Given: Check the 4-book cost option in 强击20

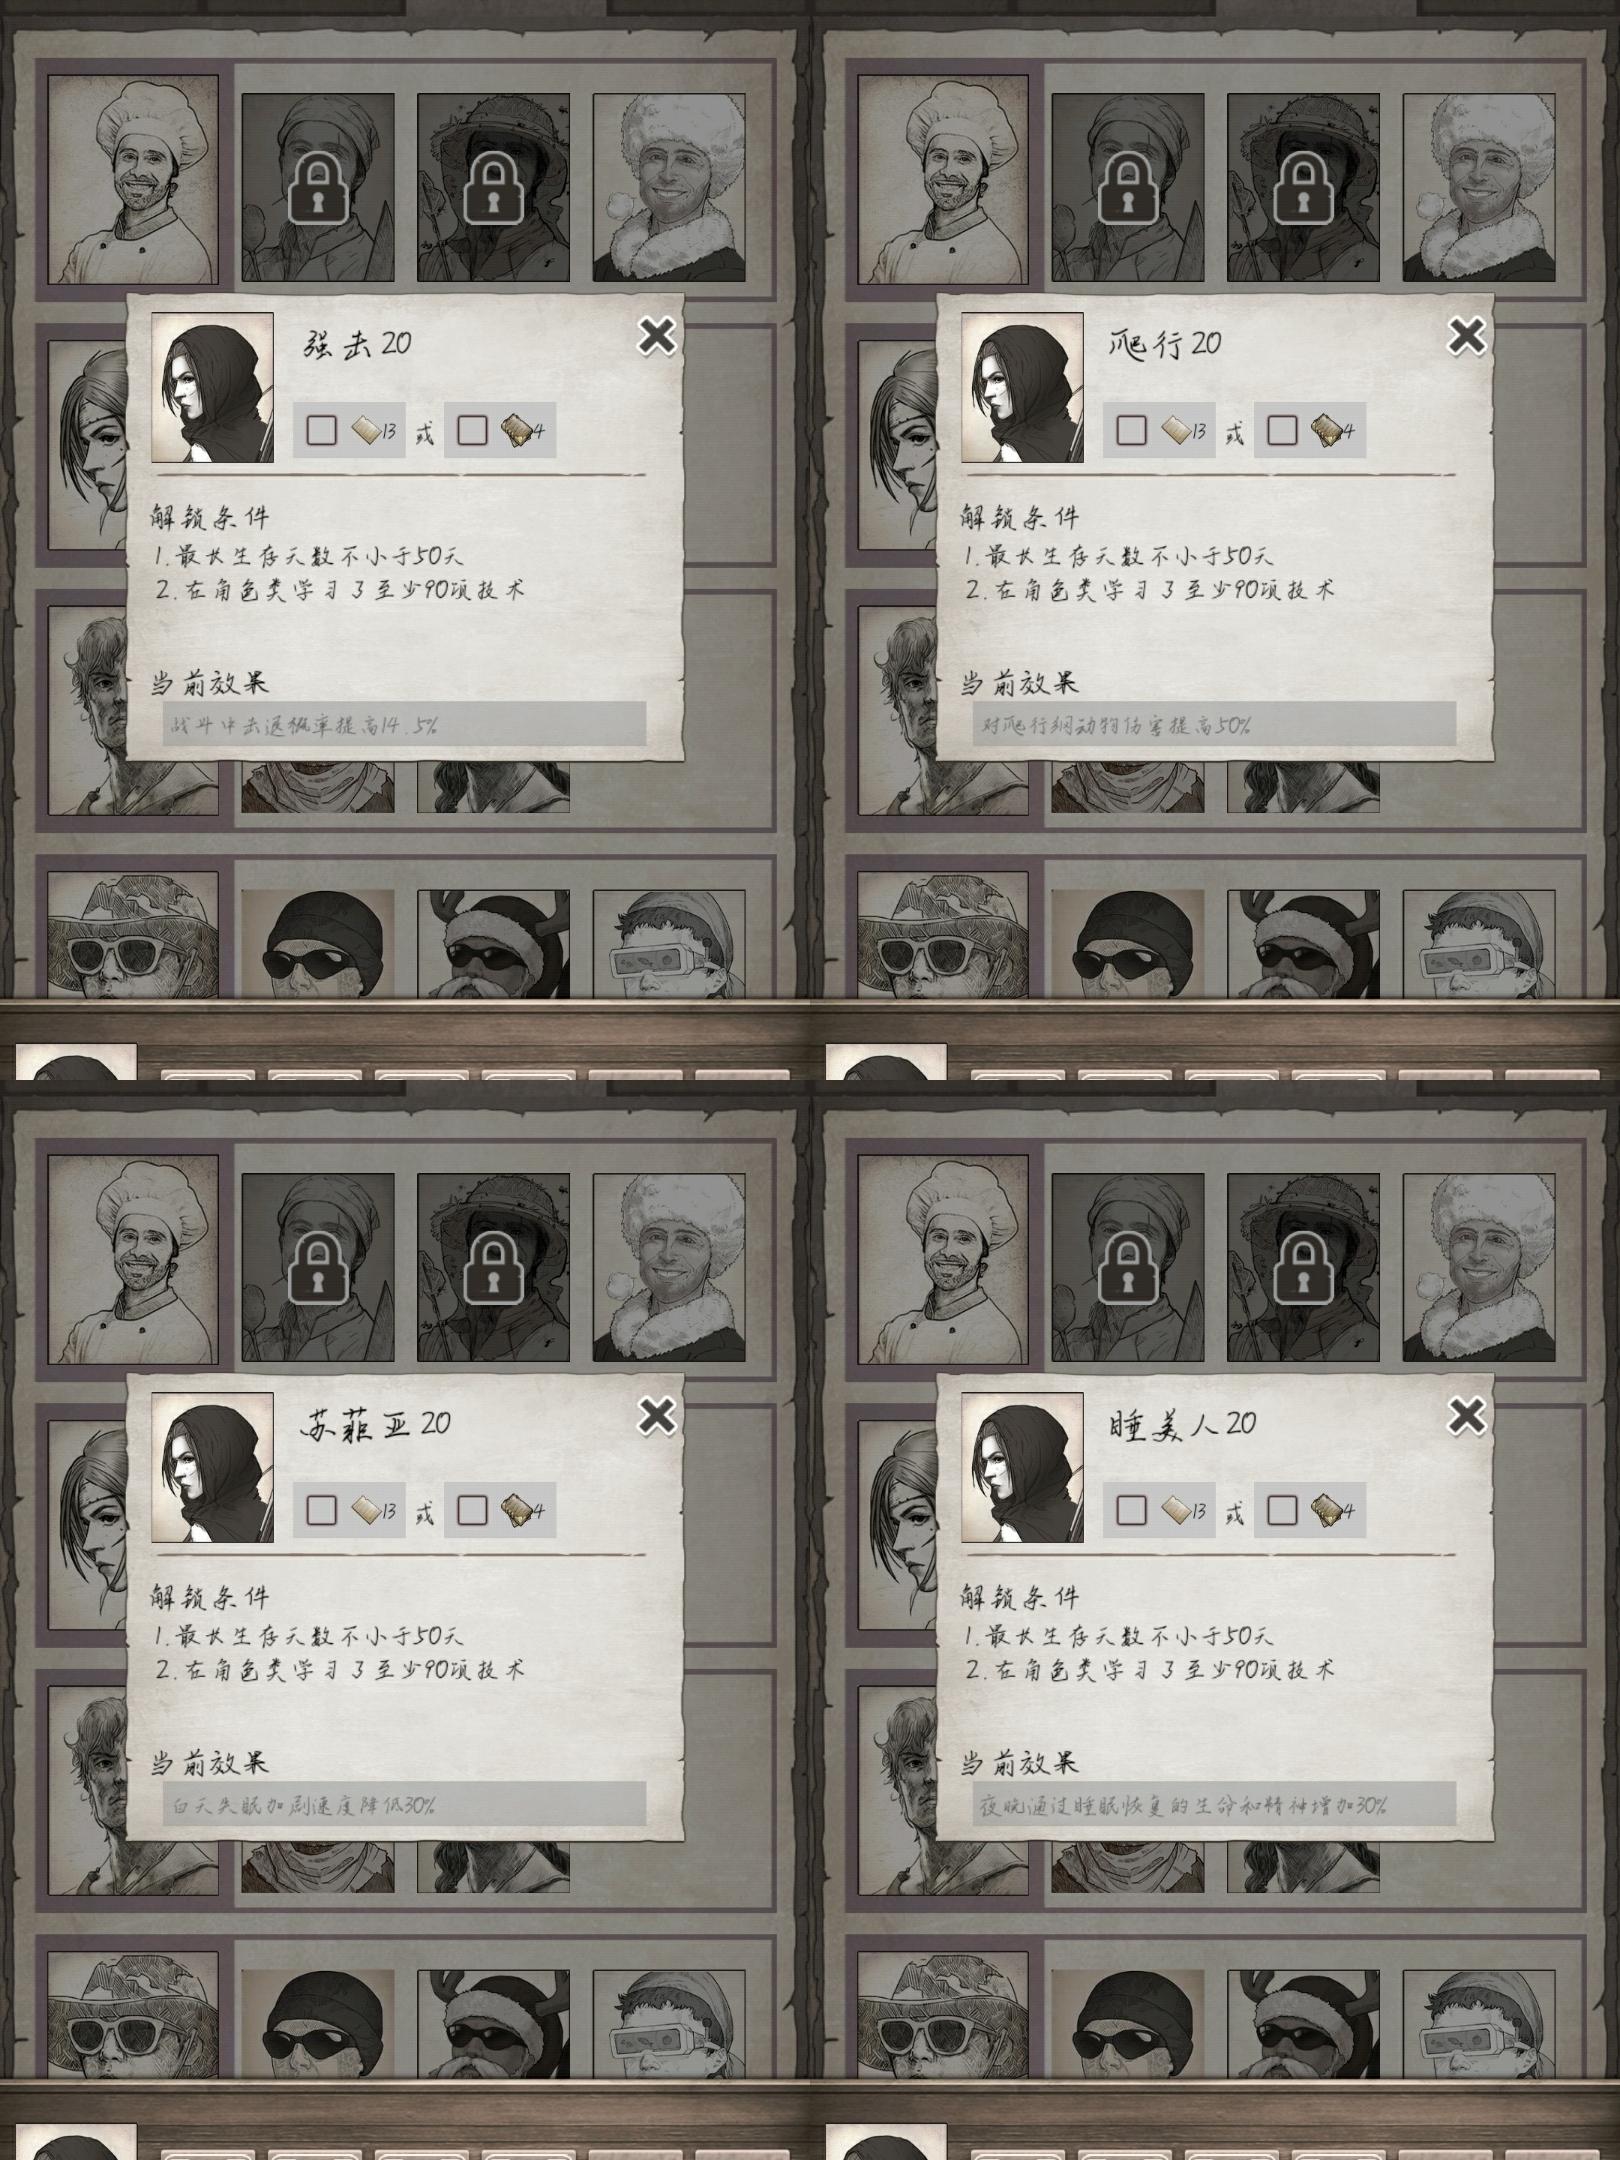Looking at the screenshot, I should click(472, 430).
